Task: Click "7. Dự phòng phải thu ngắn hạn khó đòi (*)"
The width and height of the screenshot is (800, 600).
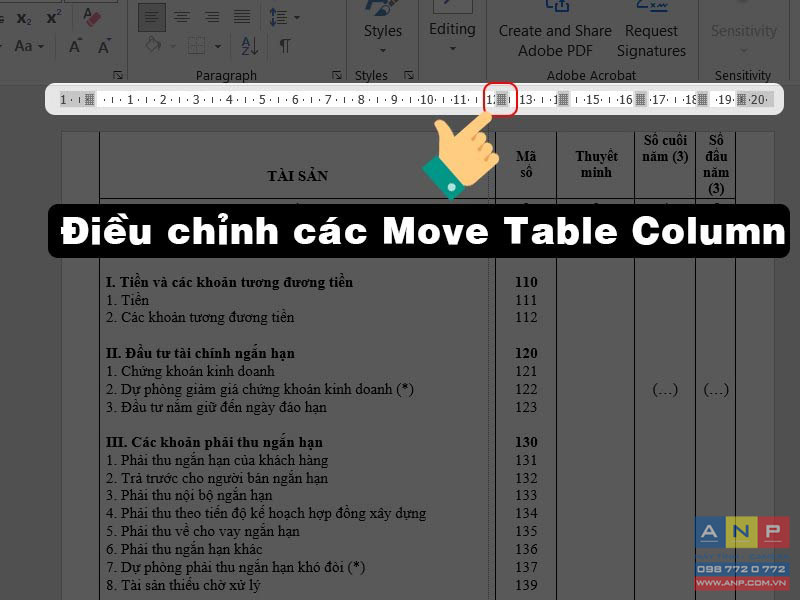Action: coord(236,567)
